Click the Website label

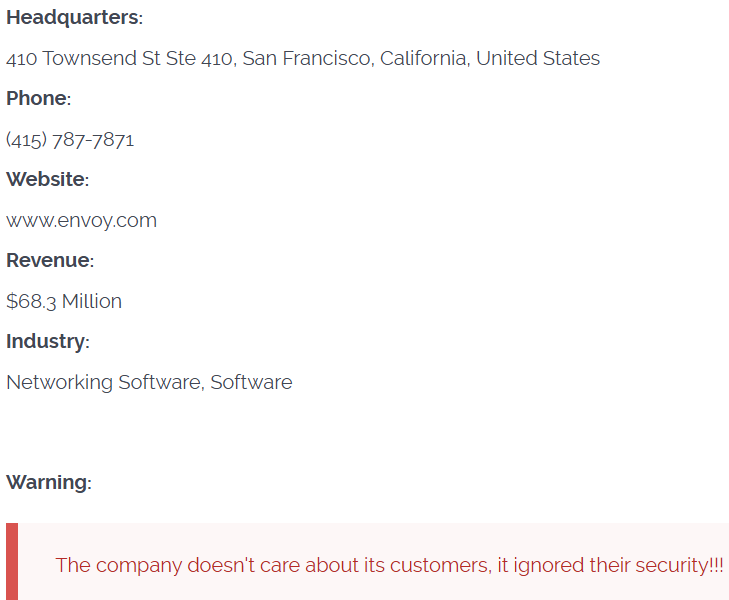pos(46,179)
